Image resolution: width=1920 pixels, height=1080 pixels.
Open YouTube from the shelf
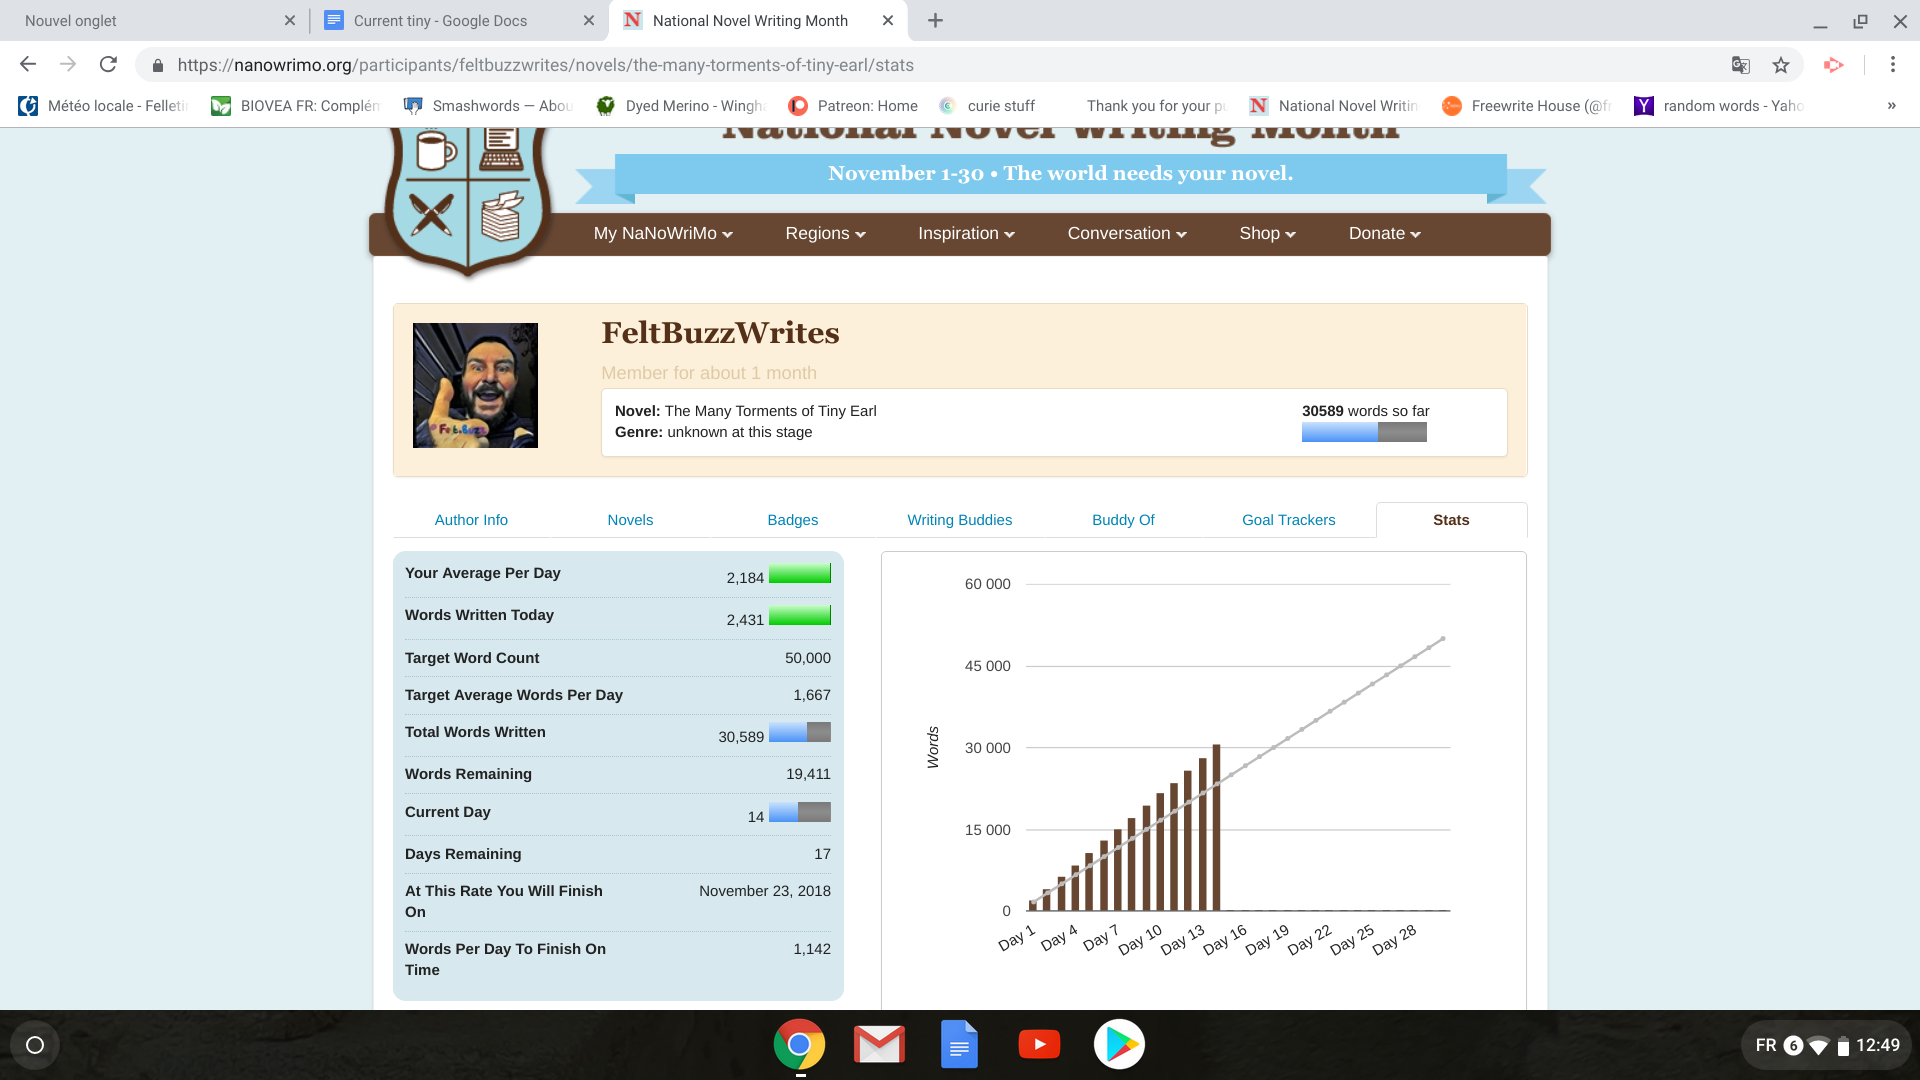1039,1045
